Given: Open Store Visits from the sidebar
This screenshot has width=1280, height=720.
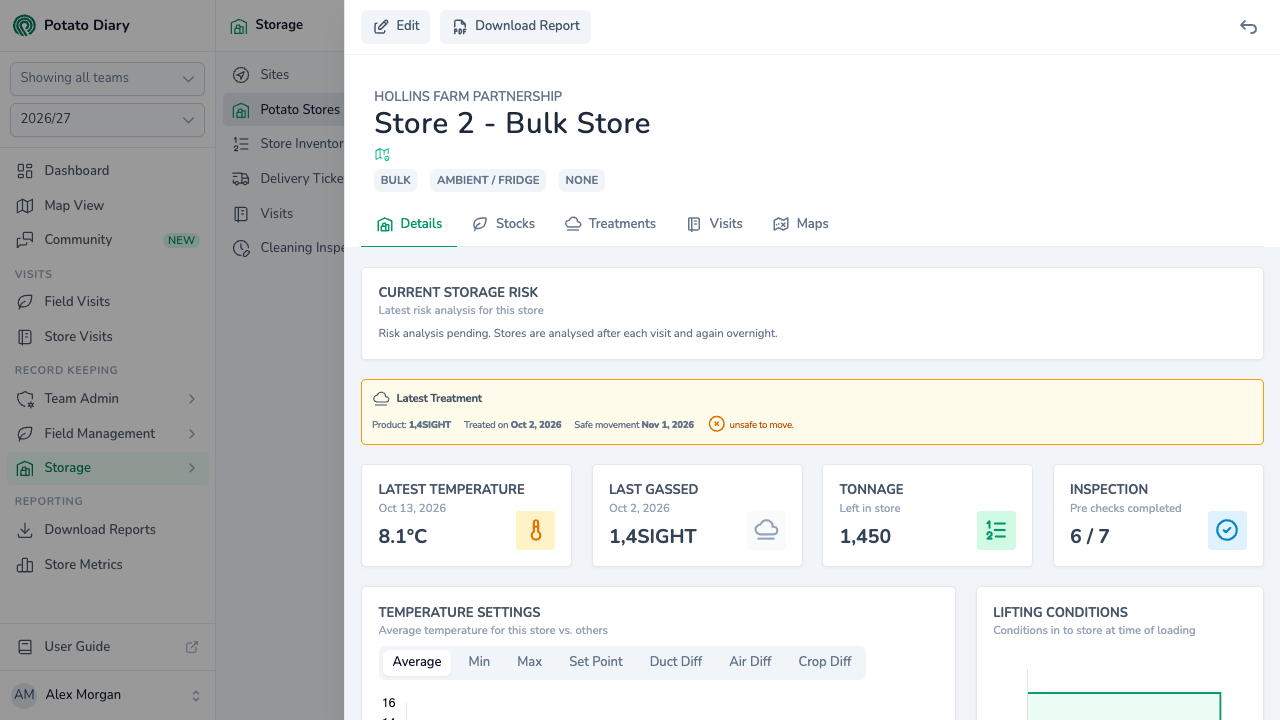Looking at the screenshot, I should 107,336.
